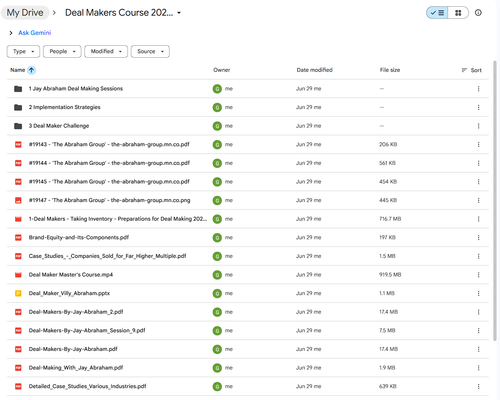The image size is (500, 400).
Task: Select Deal-Makers-By-Jay-Abraham.pdf file name
Action: click(73, 349)
